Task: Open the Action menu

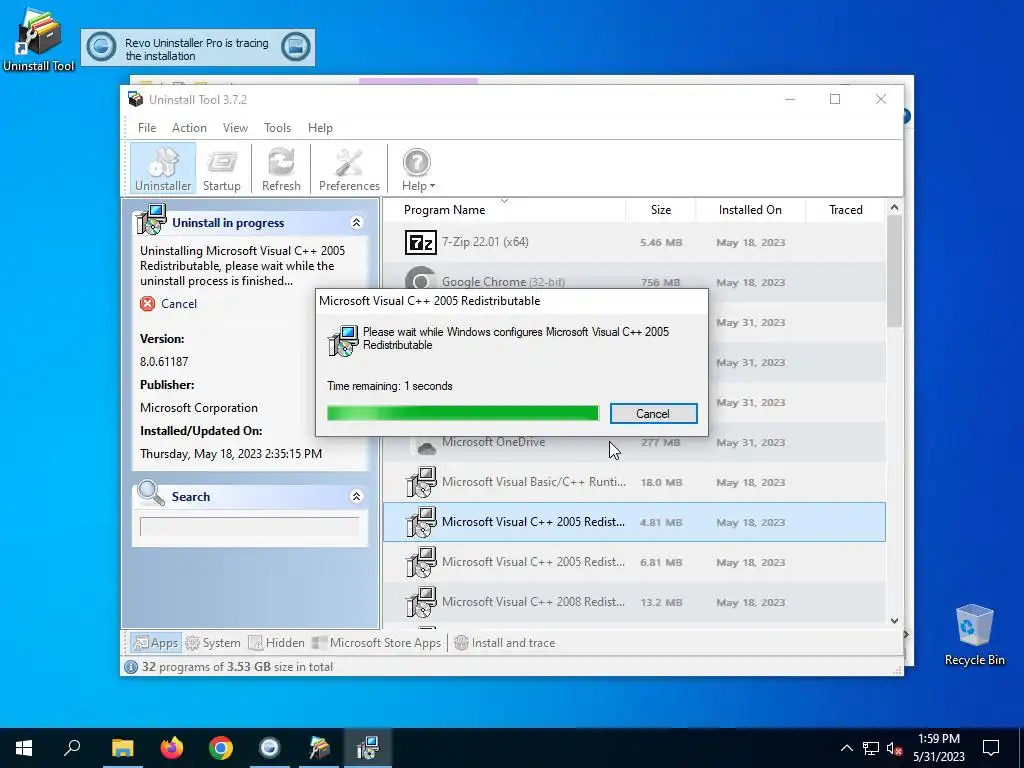Action: (x=189, y=128)
